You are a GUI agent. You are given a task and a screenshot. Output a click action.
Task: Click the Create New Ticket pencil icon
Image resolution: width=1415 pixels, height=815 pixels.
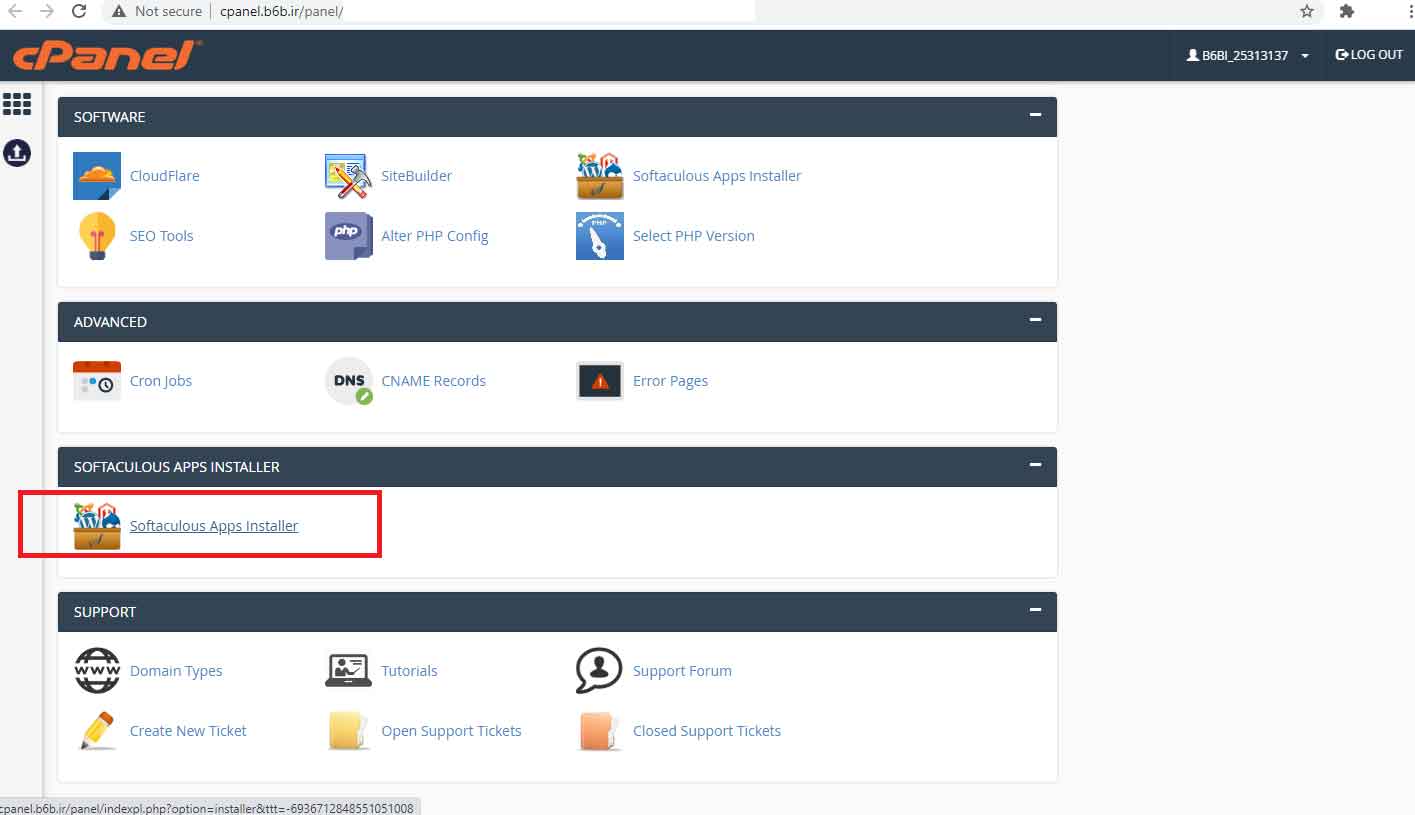[97, 731]
